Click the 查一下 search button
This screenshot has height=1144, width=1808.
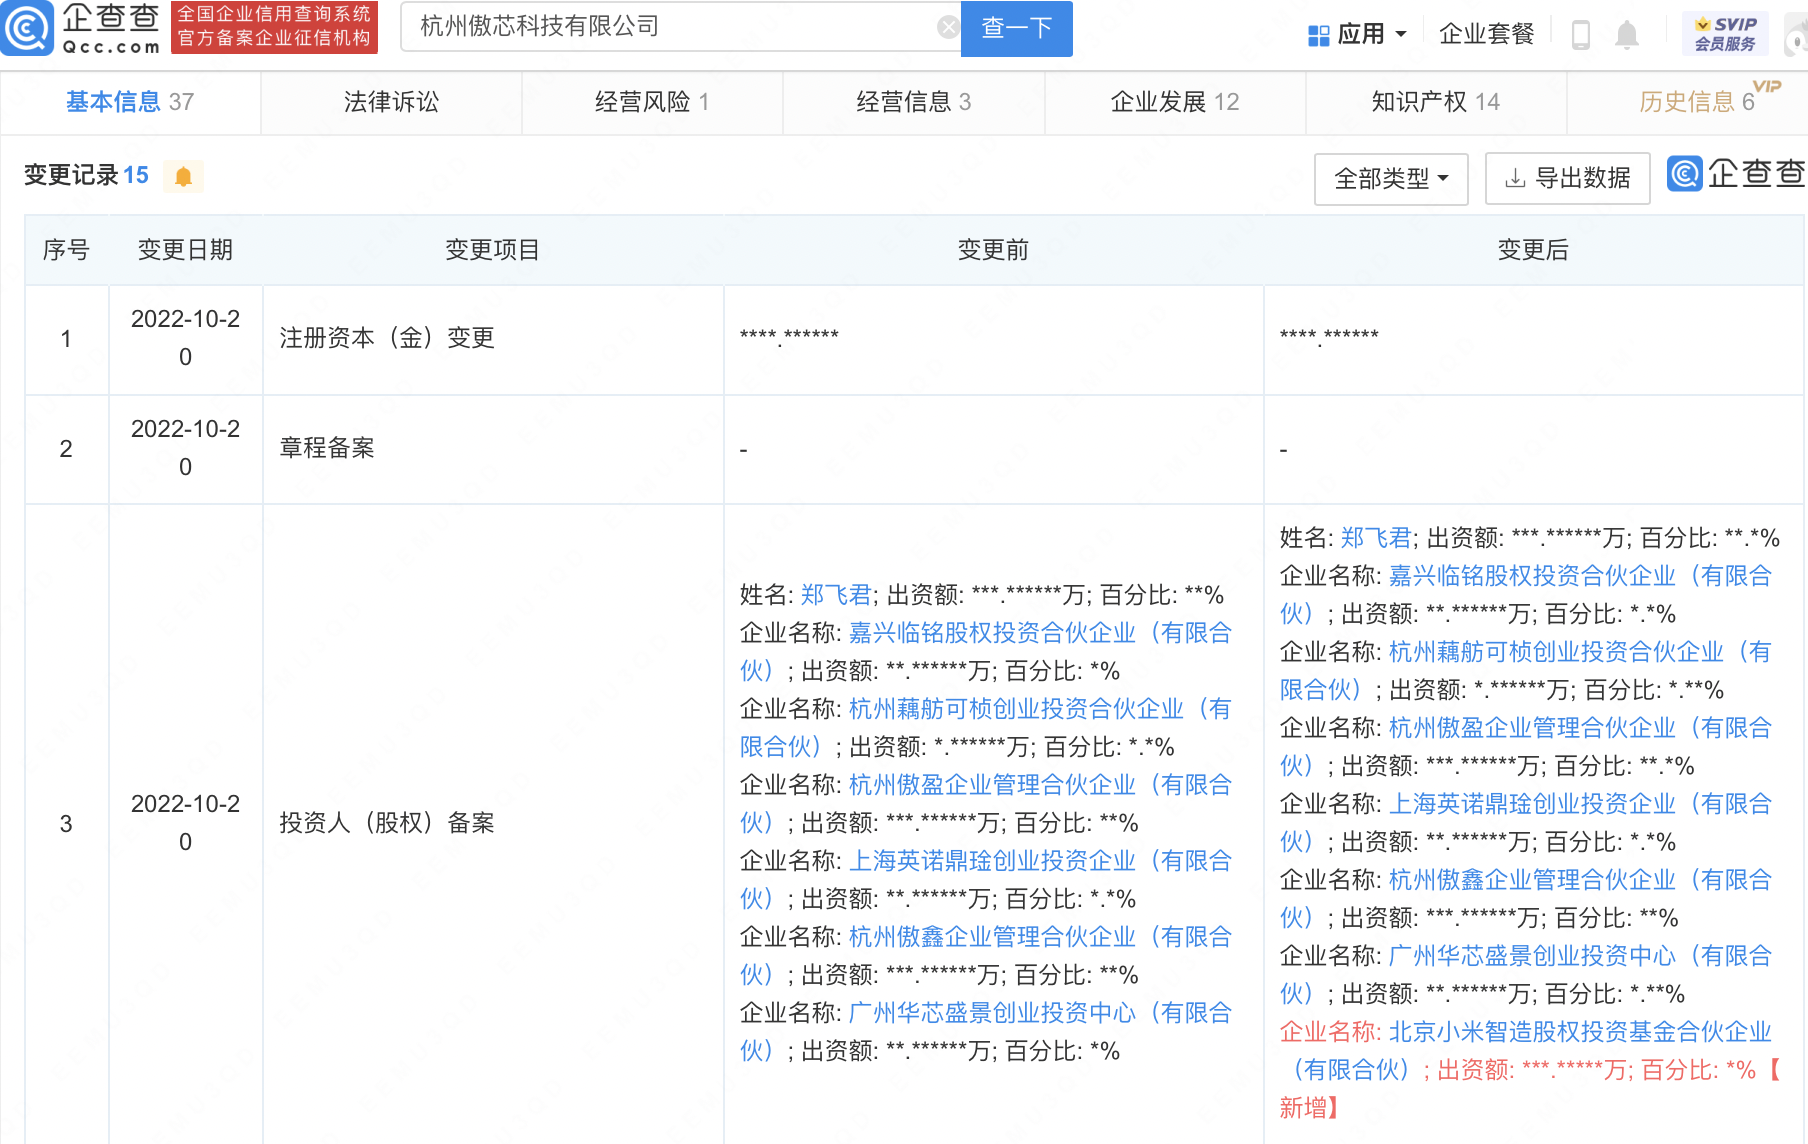pyautogui.click(x=1016, y=28)
